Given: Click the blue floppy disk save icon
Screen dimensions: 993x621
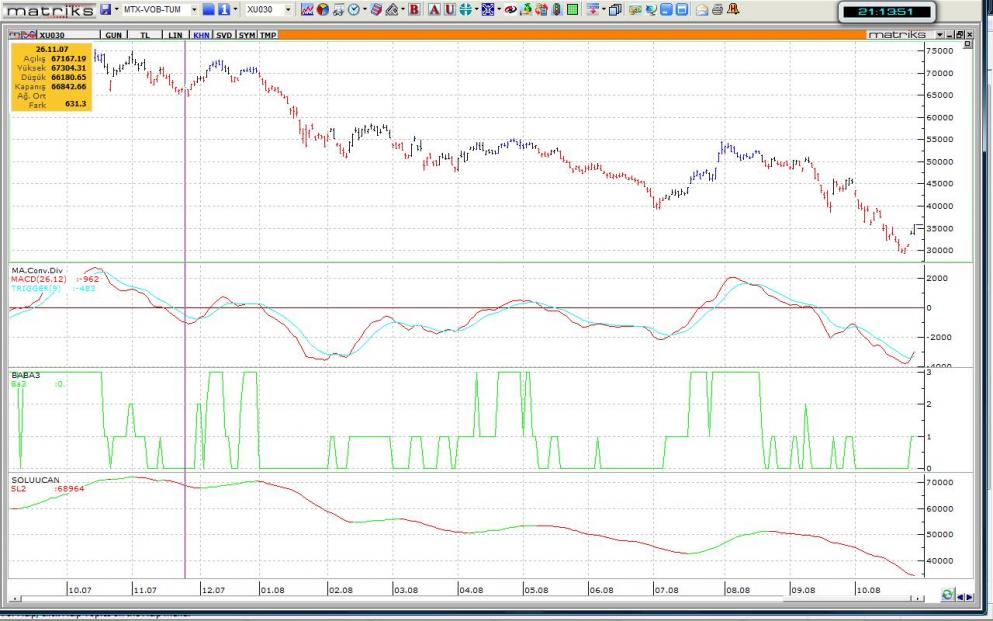Looking at the screenshot, I should click(105, 9).
